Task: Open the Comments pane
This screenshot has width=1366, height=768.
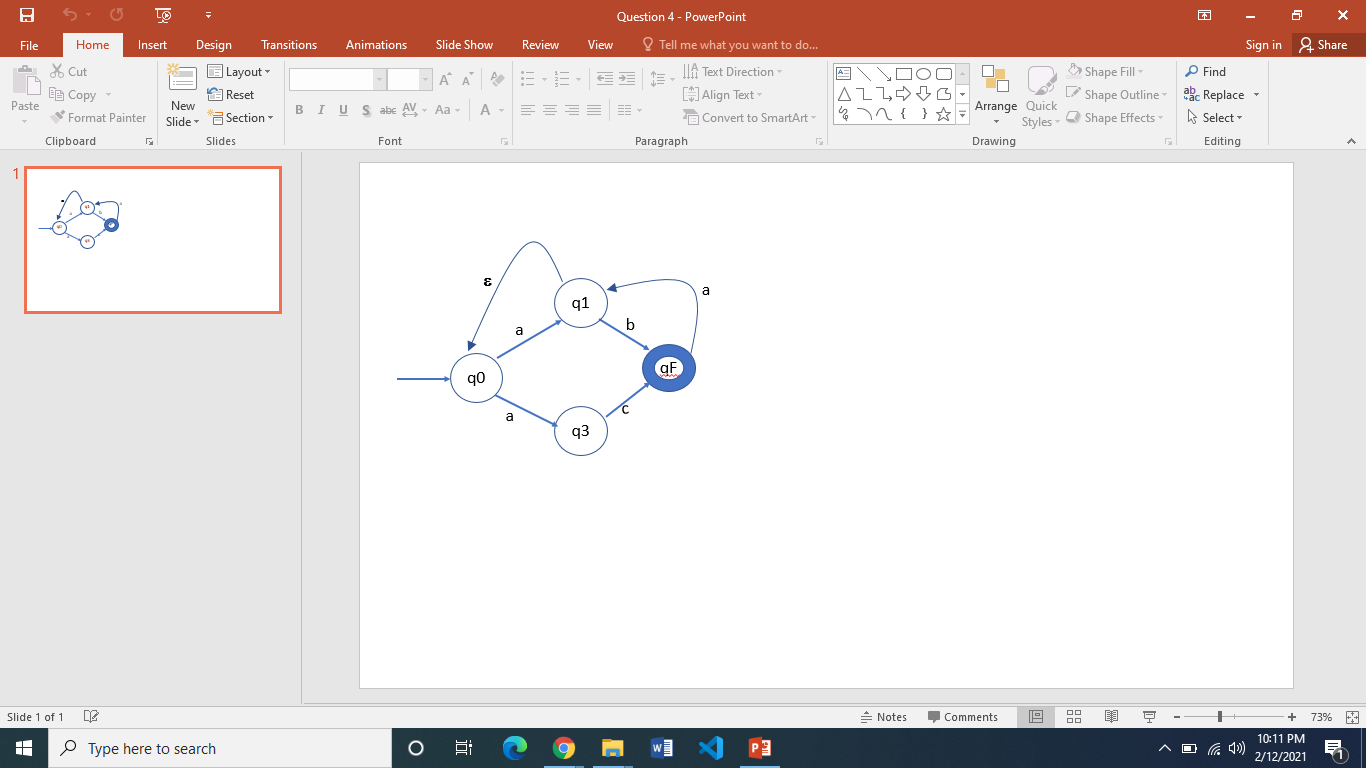Action: coord(962,717)
